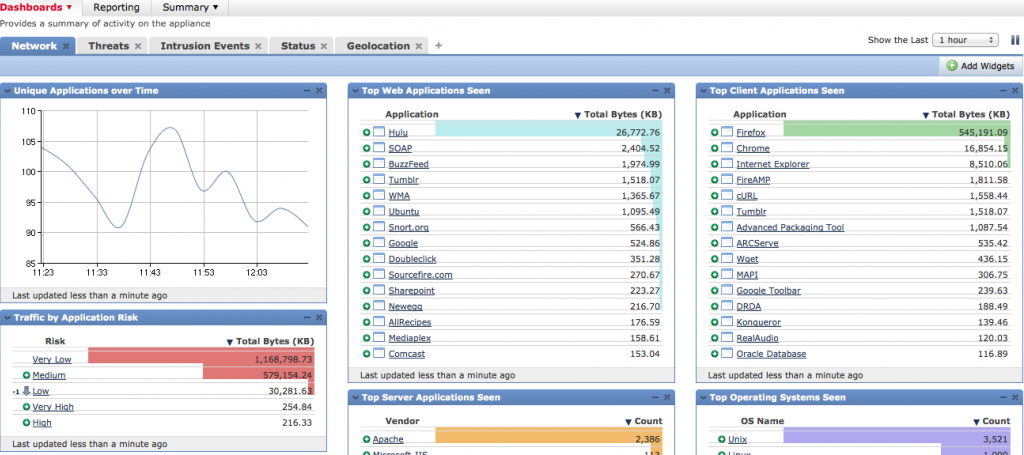Click the green plus icon beside Apache
1024x455 pixels.
pyautogui.click(x=367, y=439)
